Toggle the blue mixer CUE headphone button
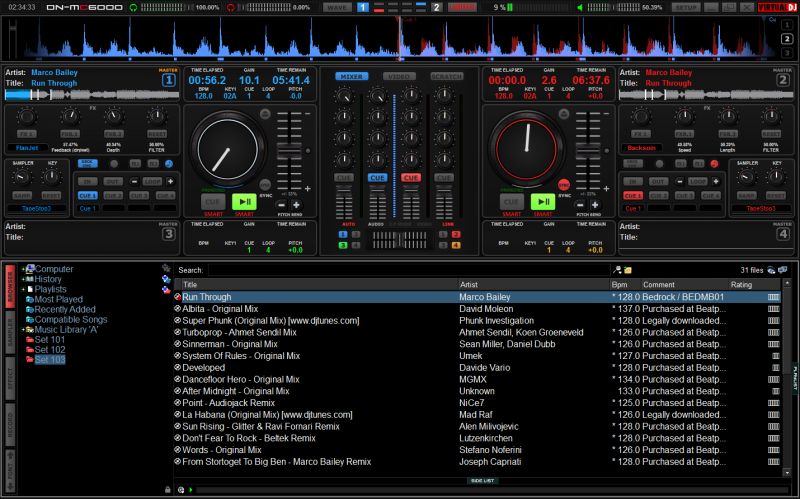The height and width of the screenshot is (499, 800). pos(377,178)
